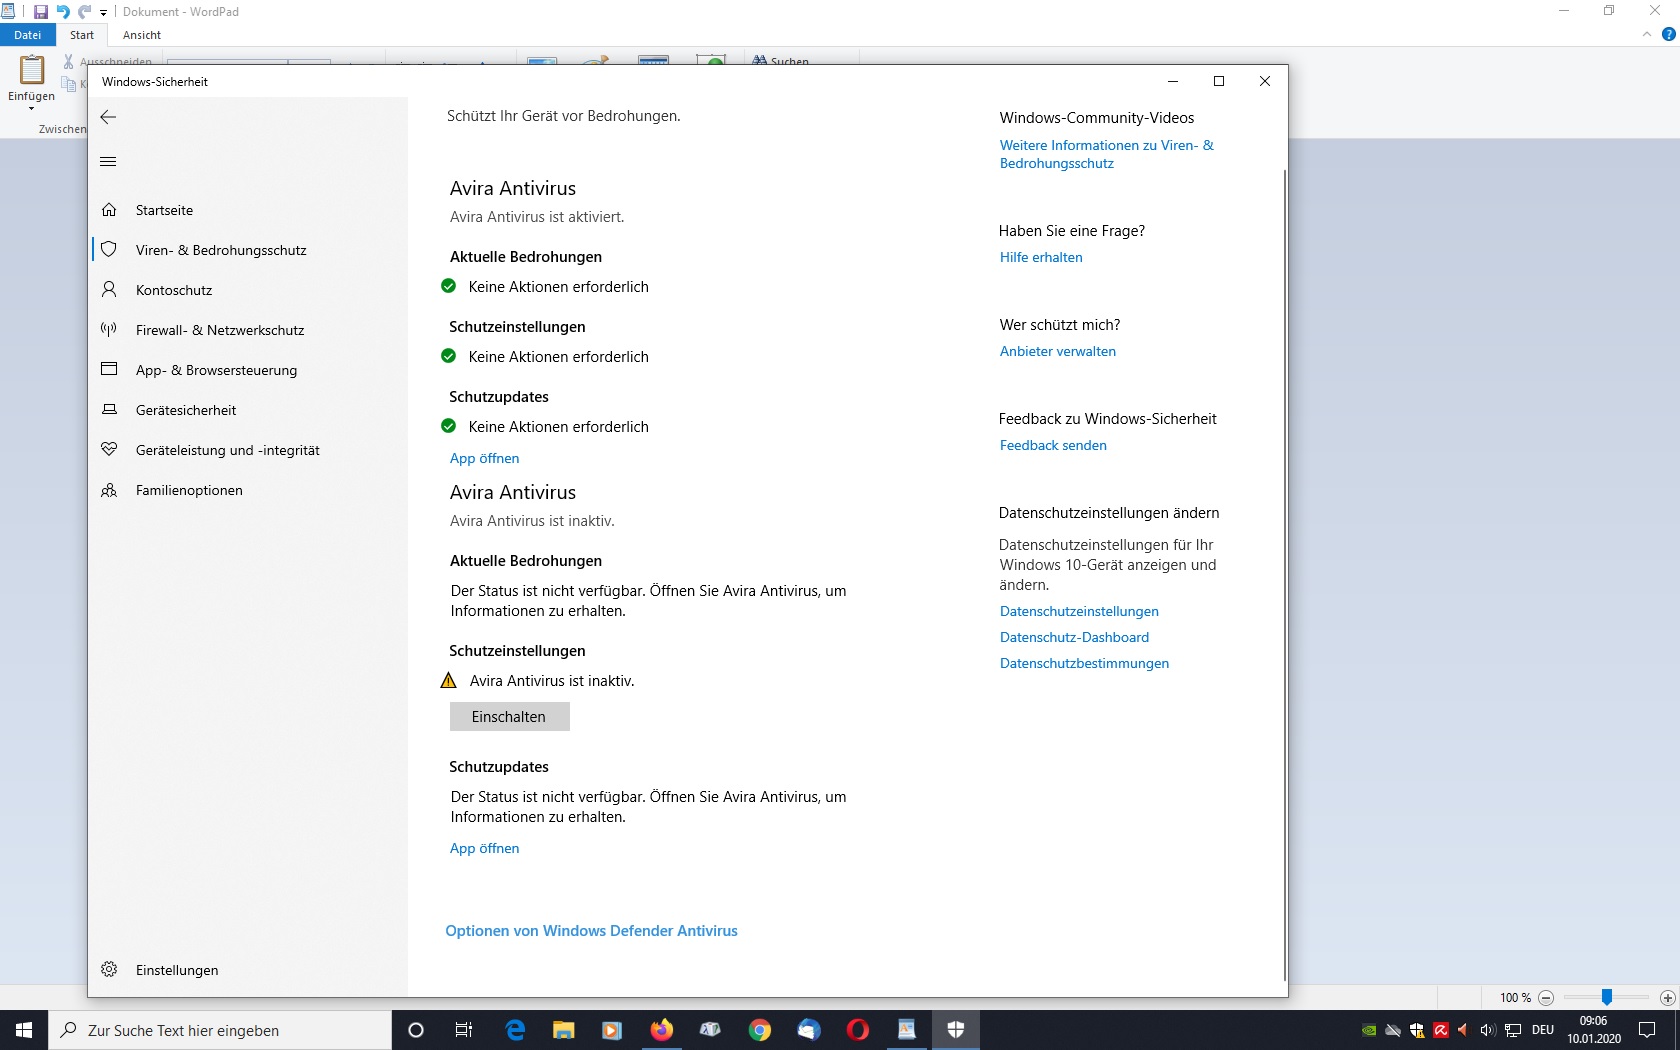
Task: Open the Quick Access Toolbar customize dropdown
Action: (103, 13)
